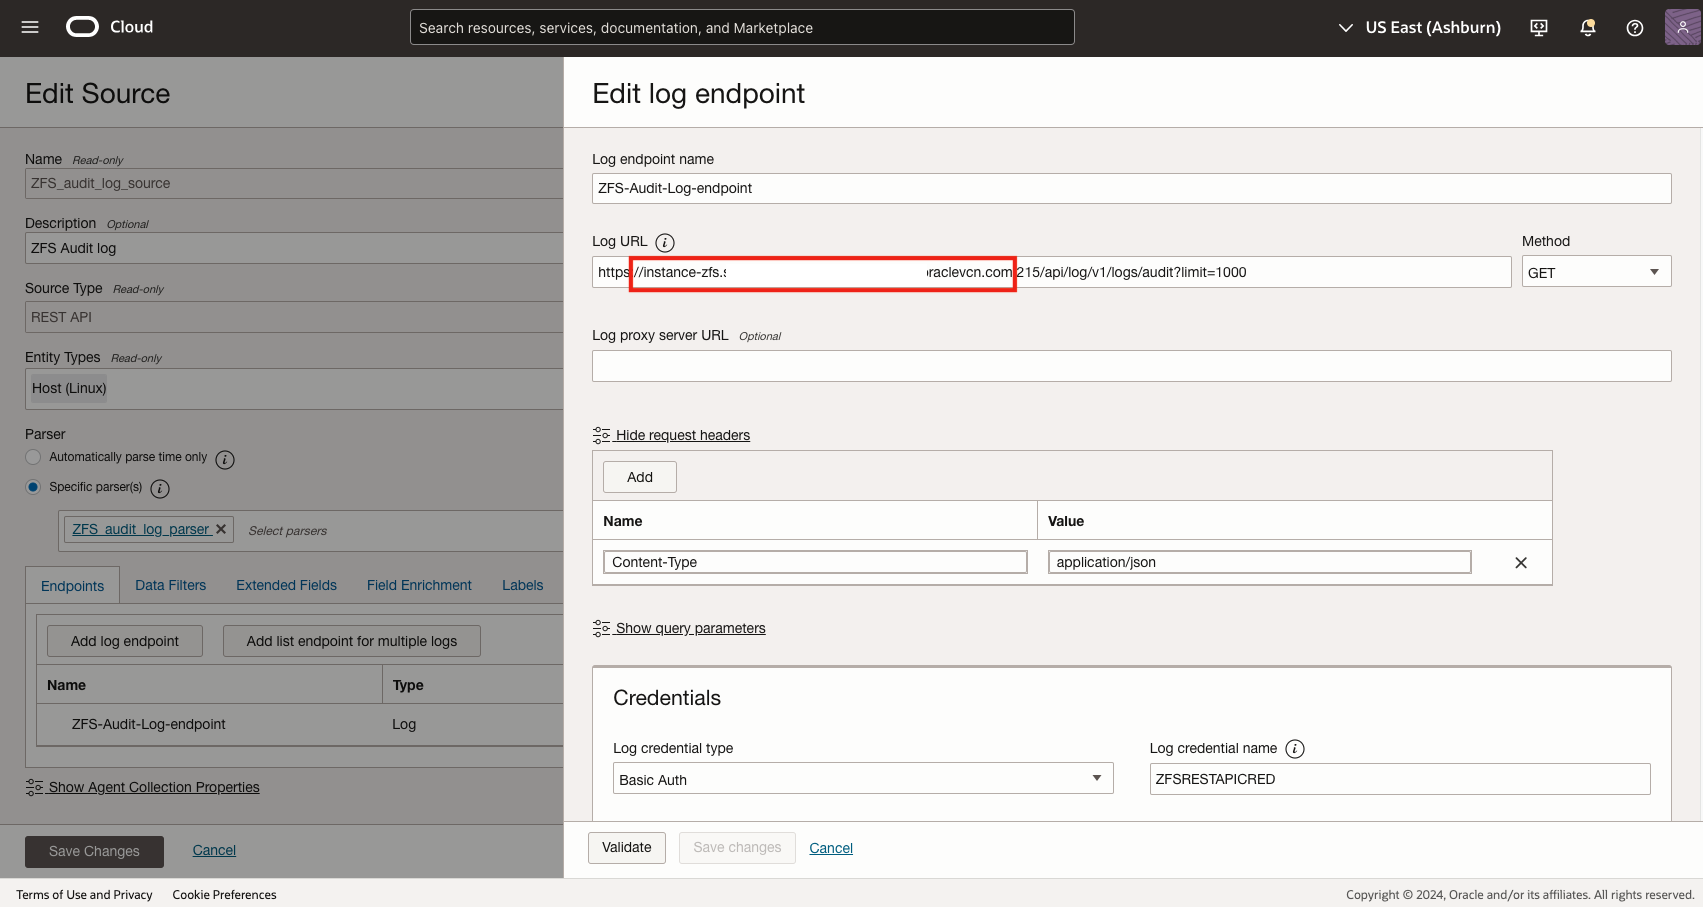Click the info icon beside Specific parser(s)

(x=160, y=489)
